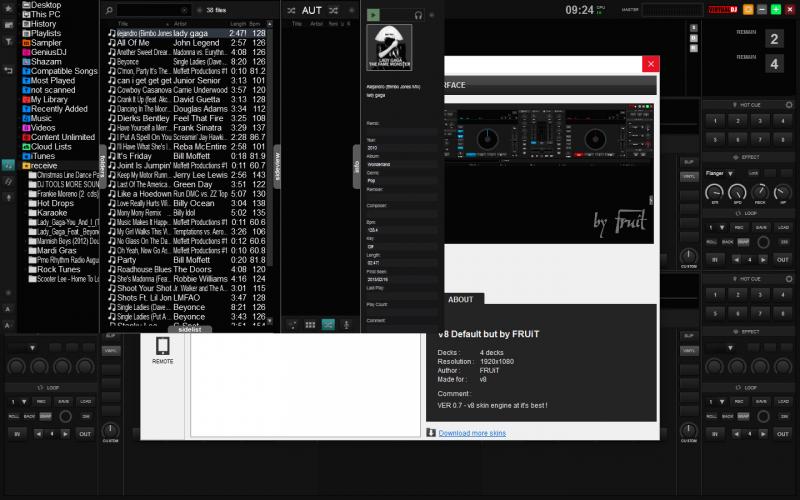Screen dimensions: 800x500
Task: Click the left deck loop OUT button
Action: pos(85,434)
